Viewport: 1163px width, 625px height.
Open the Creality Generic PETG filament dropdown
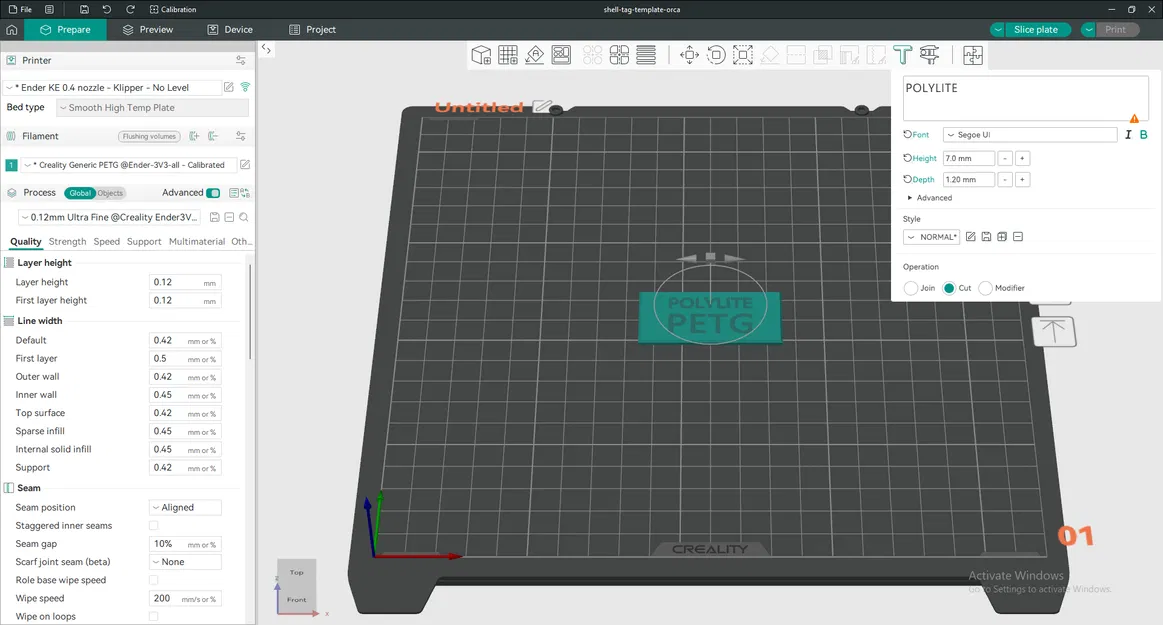128,165
